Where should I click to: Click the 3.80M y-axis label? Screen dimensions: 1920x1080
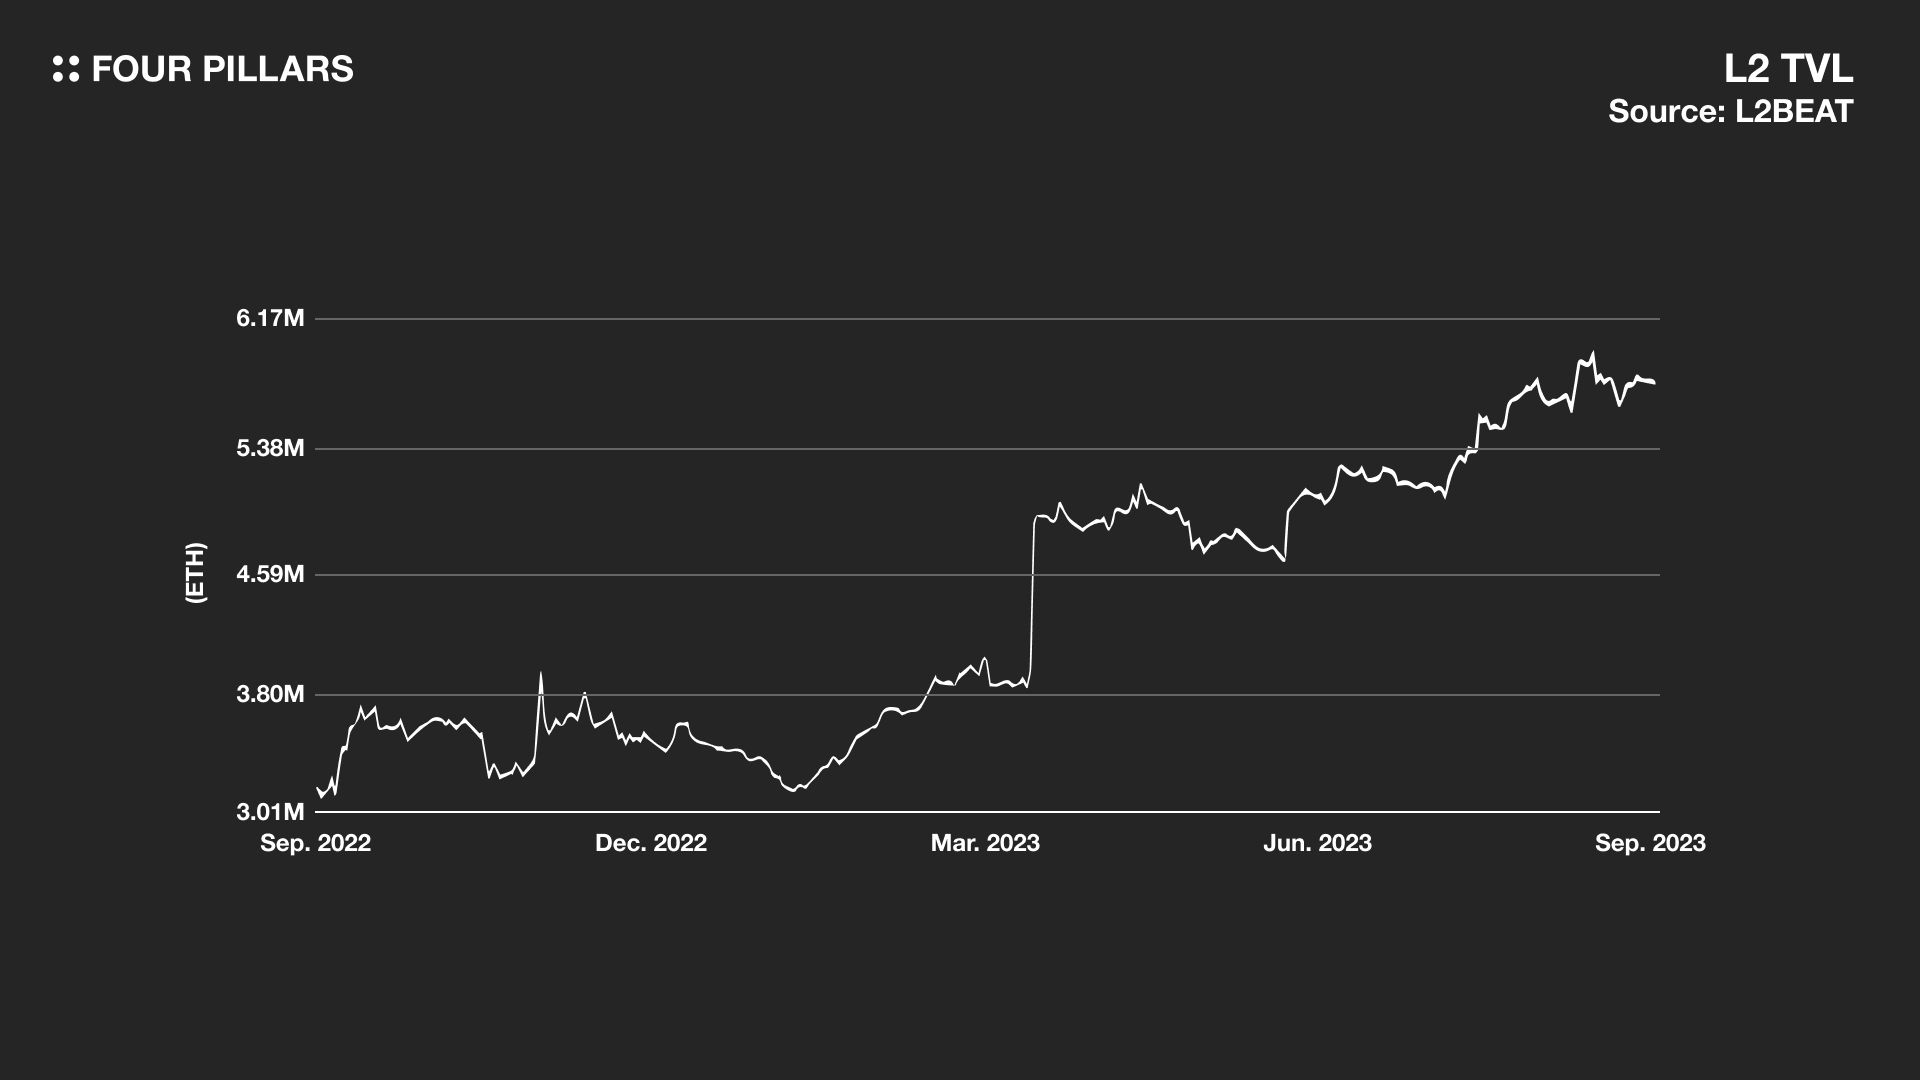270,694
